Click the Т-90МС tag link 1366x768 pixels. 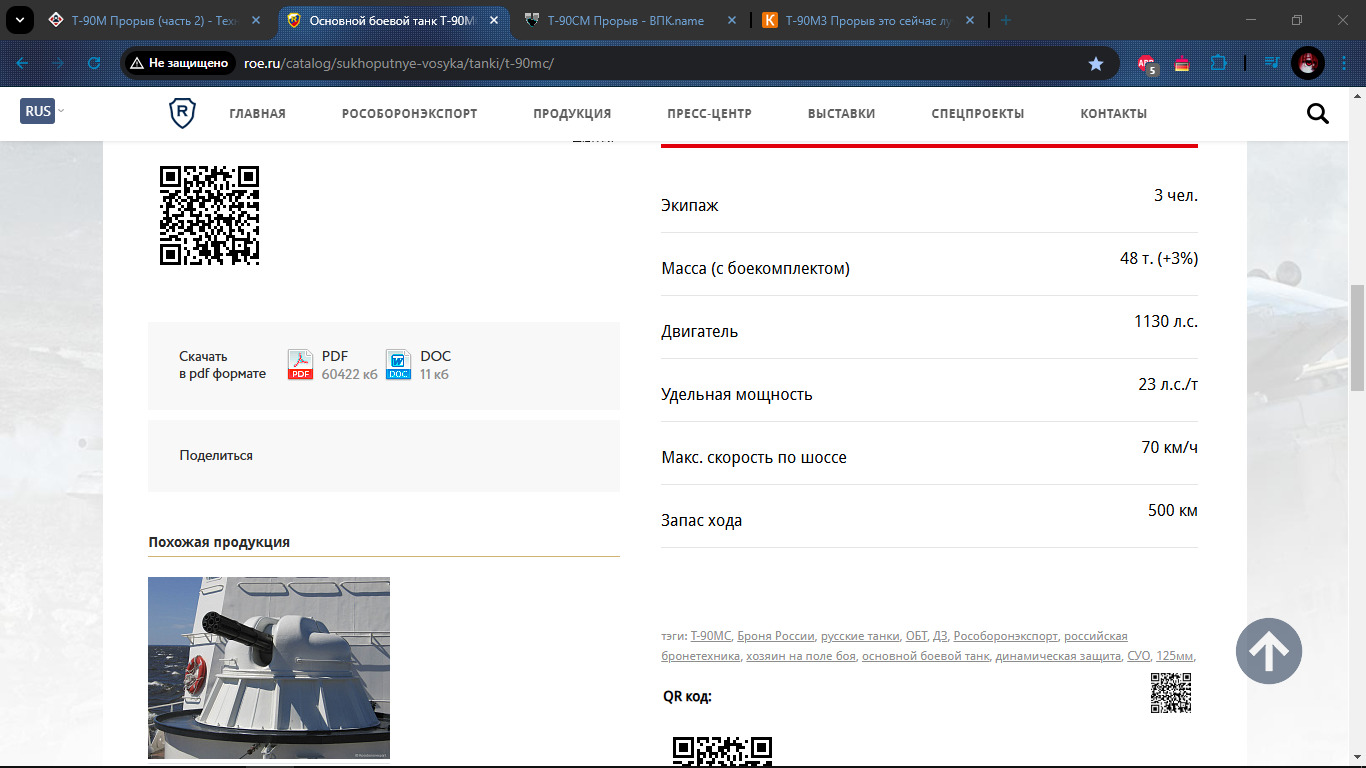click(x=711, y=636)
